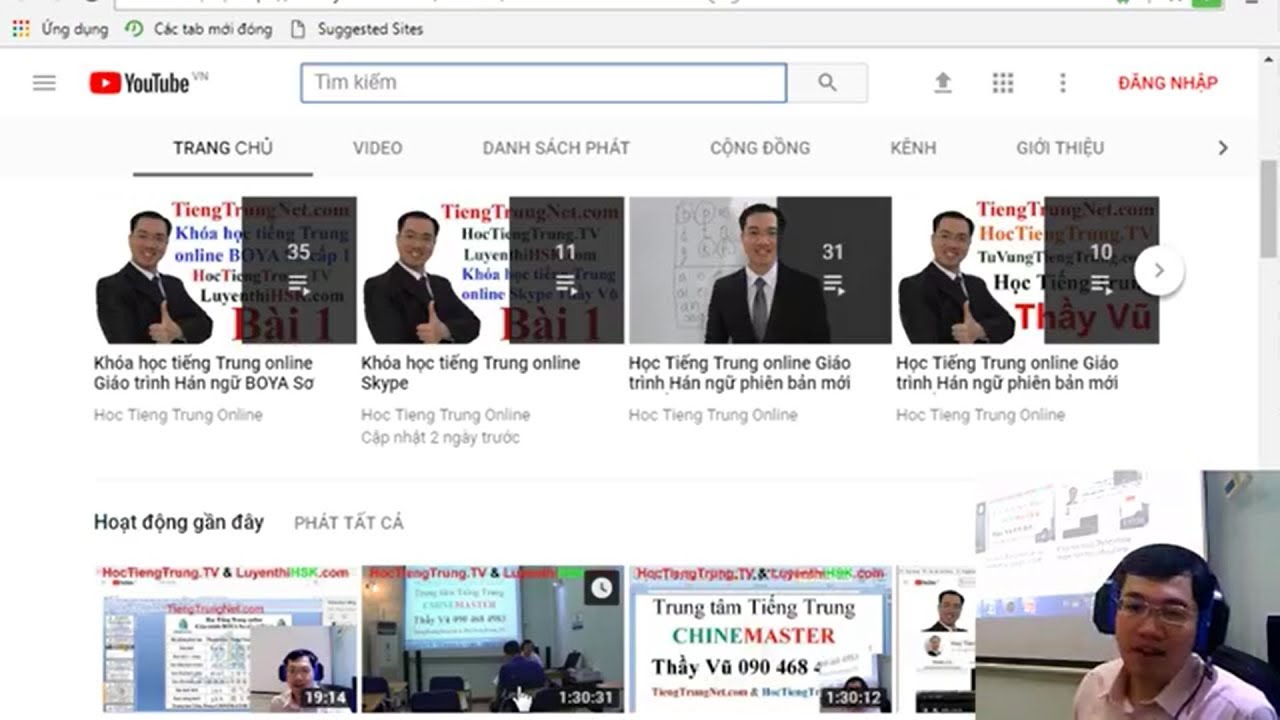Expand more channel tabs with right chevron
The height and width of the screenshot is (720, 1280).
[x=1222, y=148]
